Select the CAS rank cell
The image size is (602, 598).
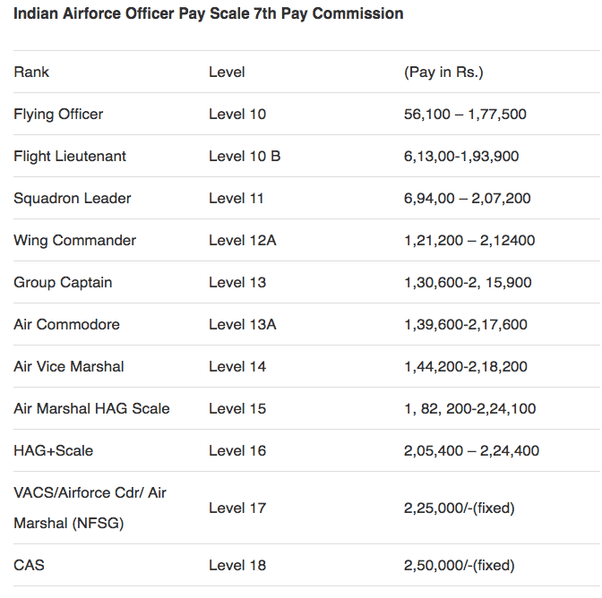[x=29, y=565]
